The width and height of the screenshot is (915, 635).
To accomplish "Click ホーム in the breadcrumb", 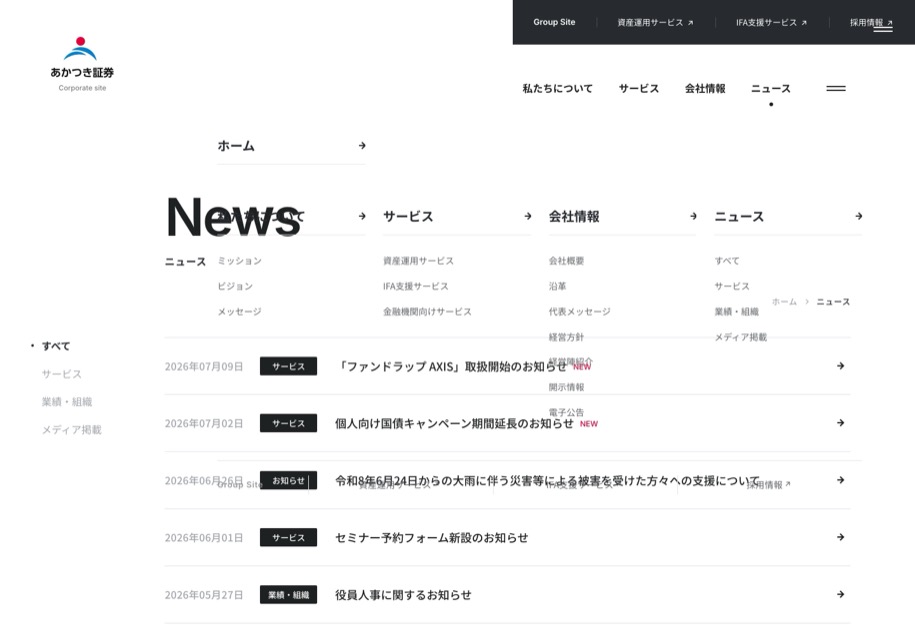I will 784,302.
